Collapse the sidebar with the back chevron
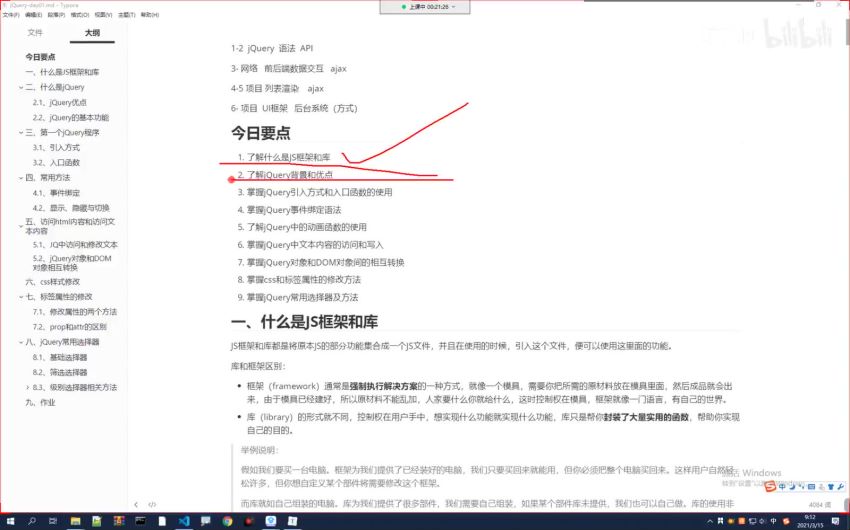The height and width of the screenshot is (530, 850). (x=136, y=505)
